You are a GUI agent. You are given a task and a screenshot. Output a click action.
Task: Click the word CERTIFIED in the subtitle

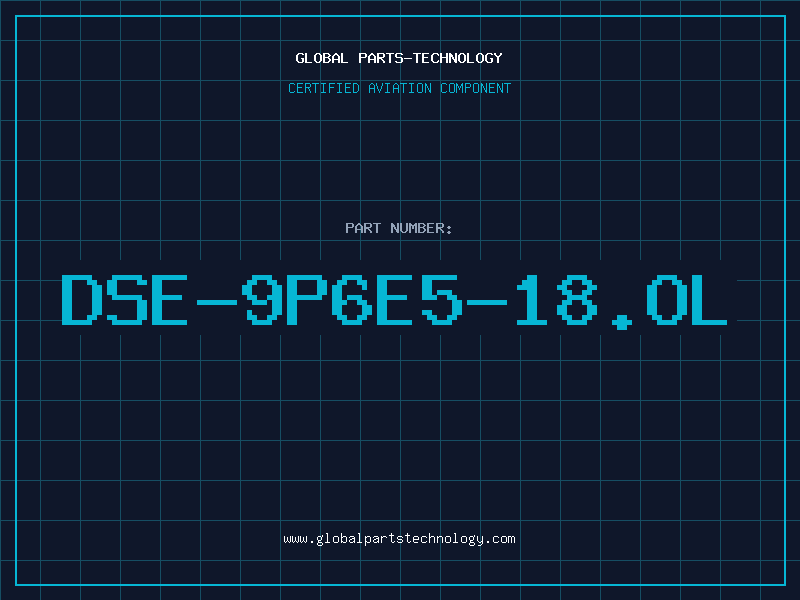pyautogui.click(x=323, y=88)
